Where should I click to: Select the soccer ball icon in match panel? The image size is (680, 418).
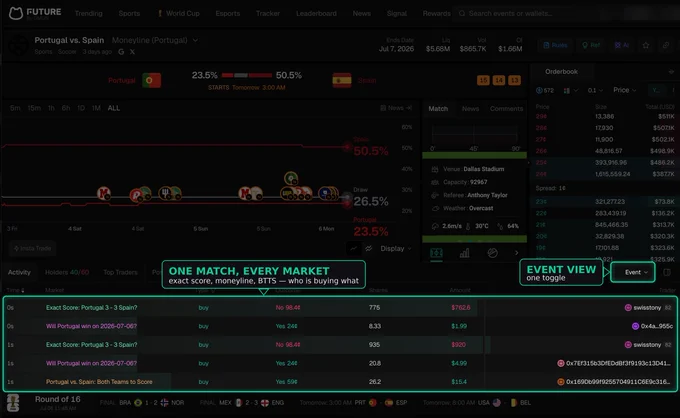pos(492,253)
